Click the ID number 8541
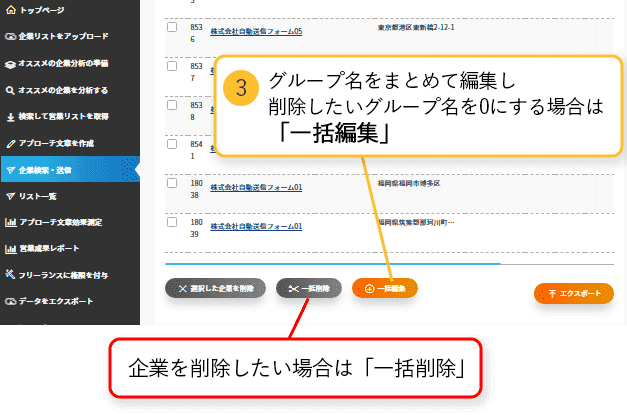Image resolution: width=627 pixels, height=415 pixels. click(x=196, y=150)
